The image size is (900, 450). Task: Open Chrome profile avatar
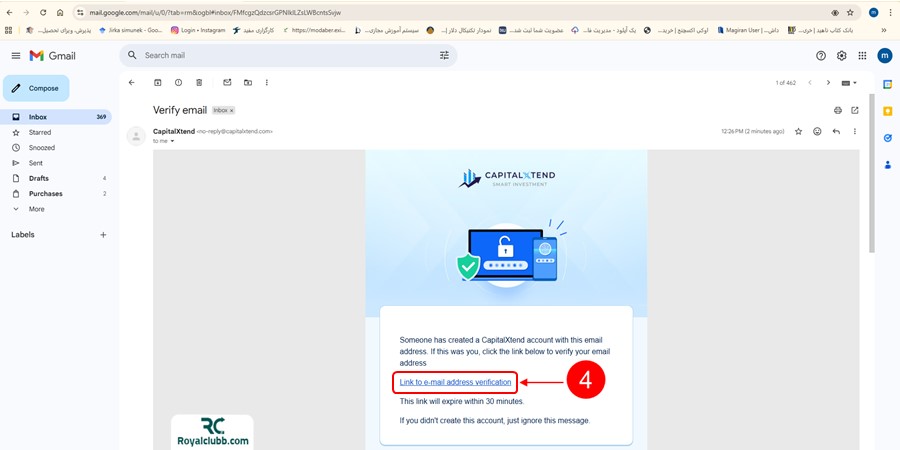pos(873,13)
